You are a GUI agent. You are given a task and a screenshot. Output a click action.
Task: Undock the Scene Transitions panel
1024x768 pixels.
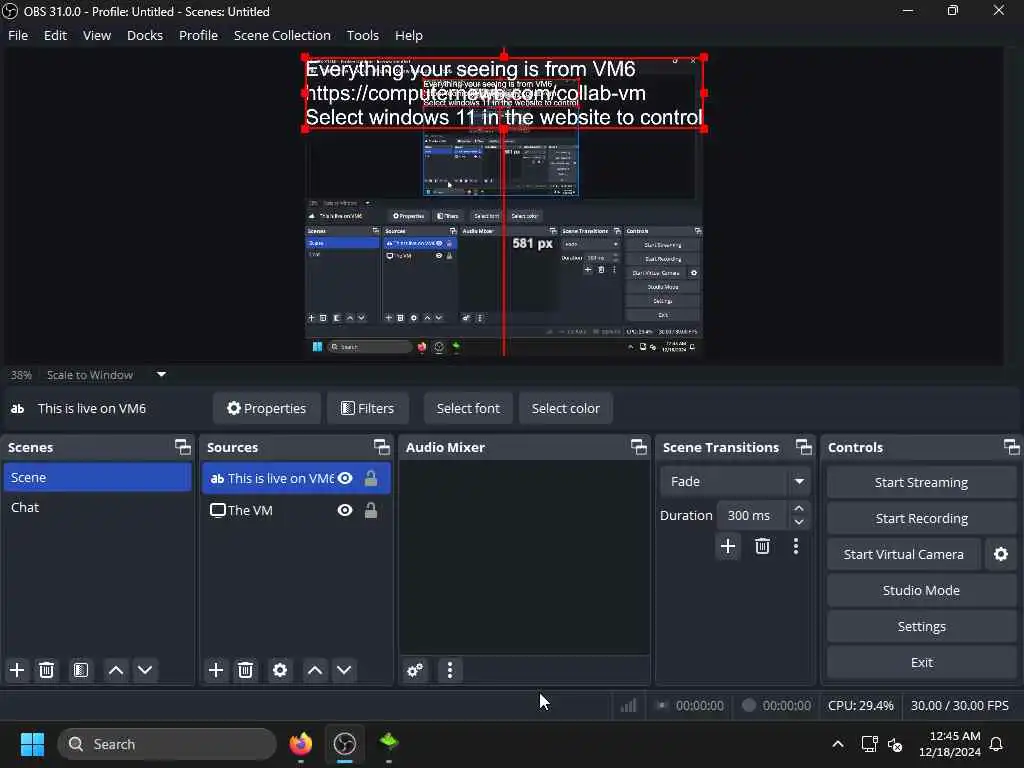tap(804, 447)
